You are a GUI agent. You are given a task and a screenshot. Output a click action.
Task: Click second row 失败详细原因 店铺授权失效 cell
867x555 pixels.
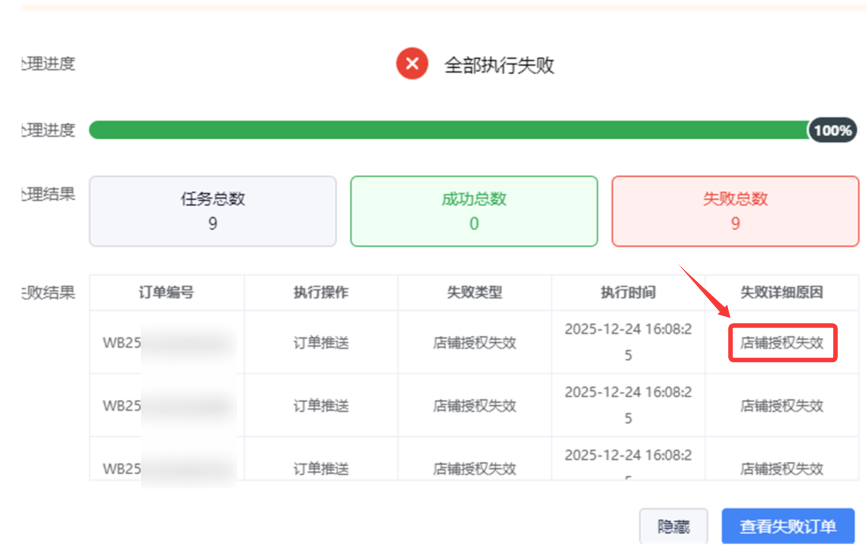782,406
